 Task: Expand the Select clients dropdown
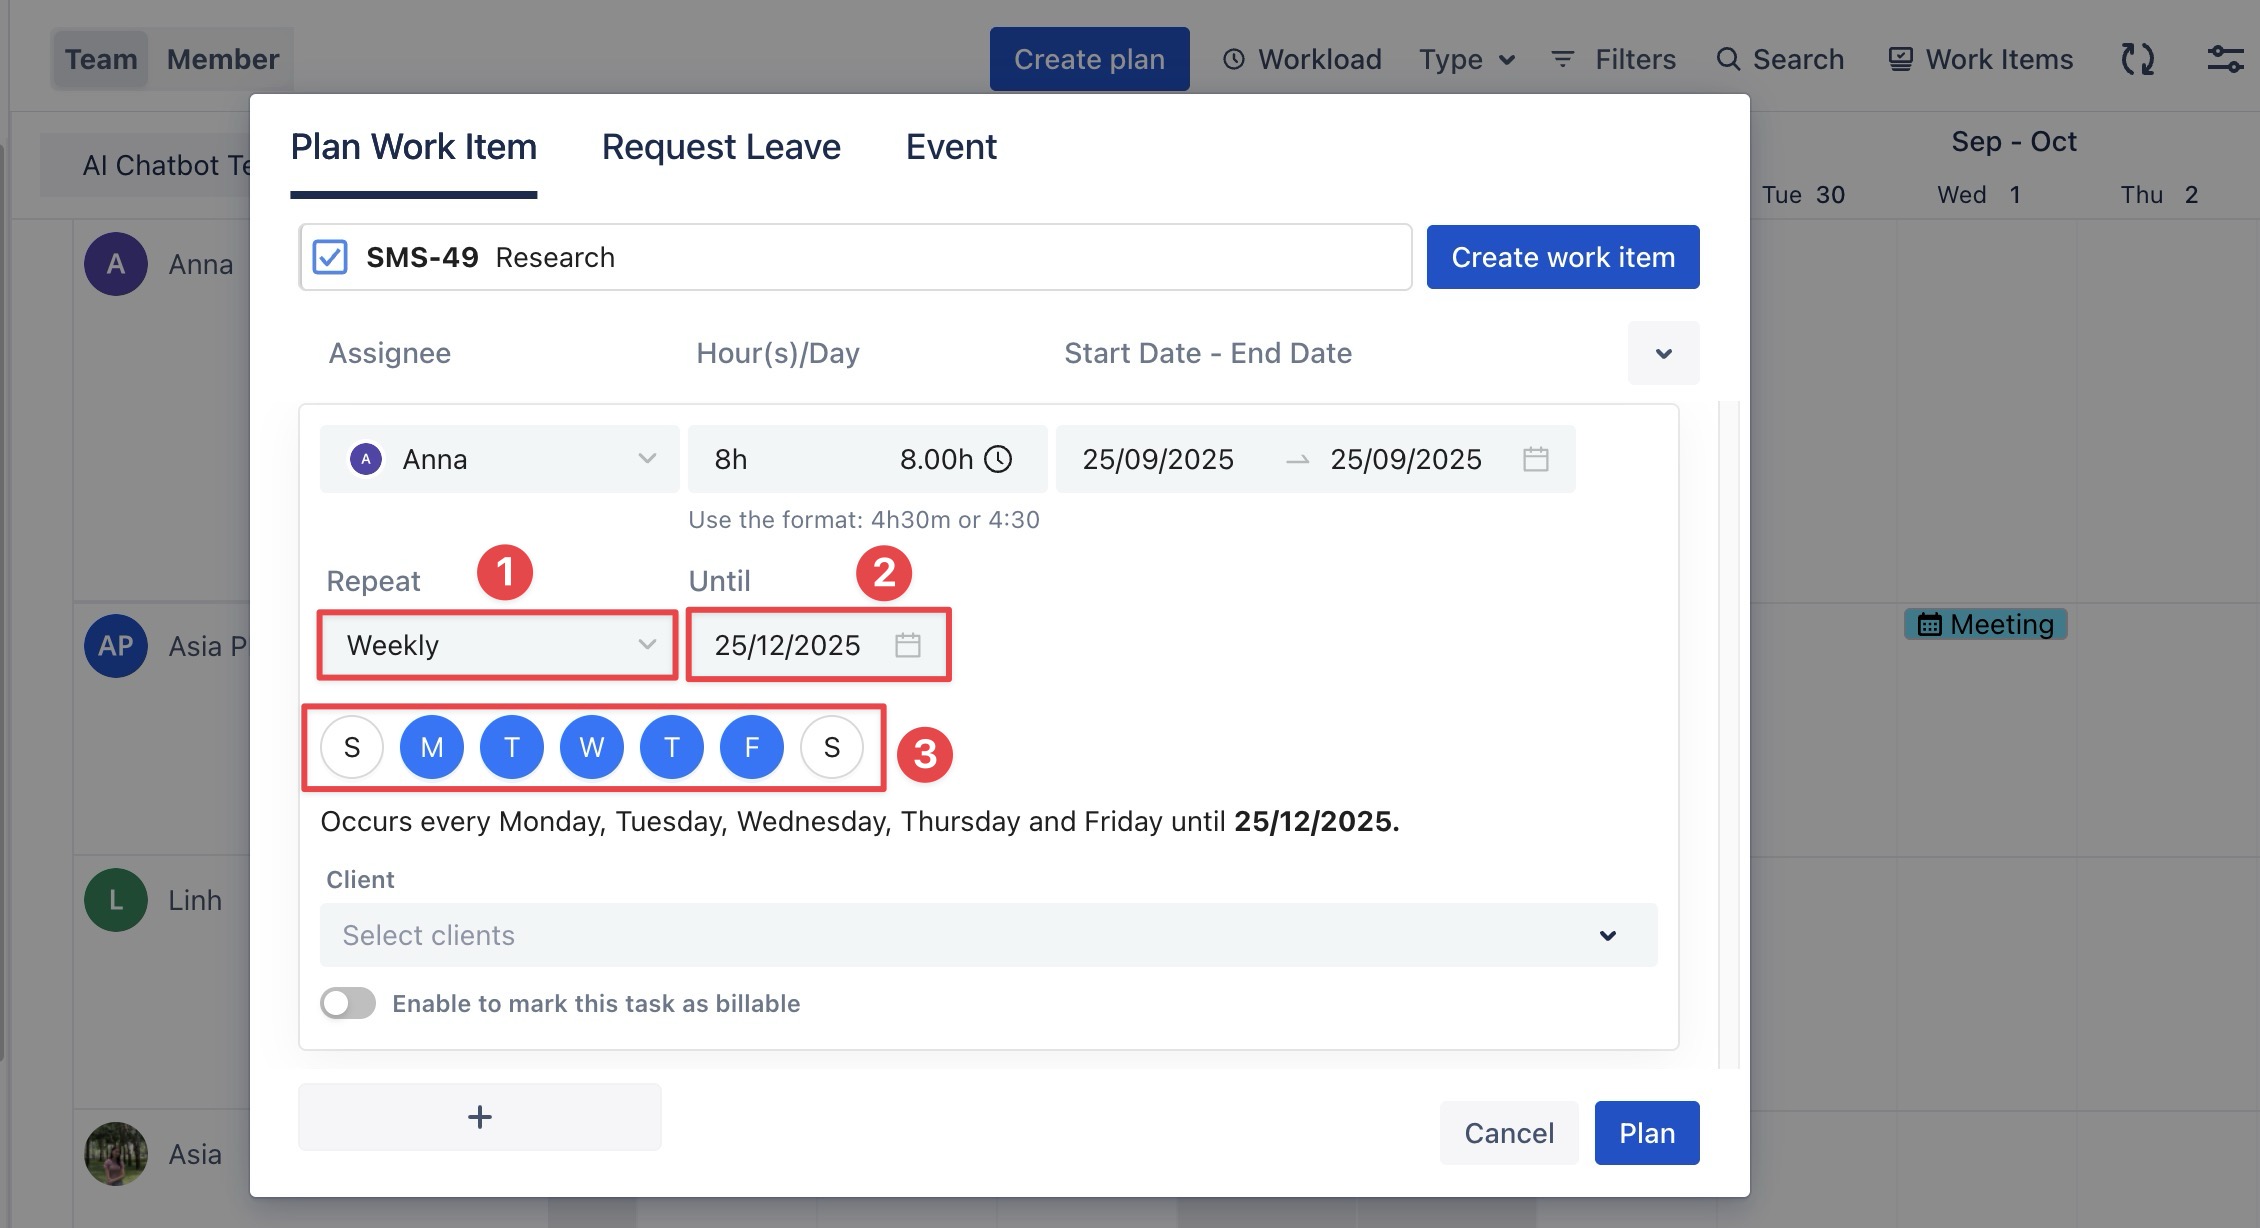pyautogui.click(x=988, y=935)
